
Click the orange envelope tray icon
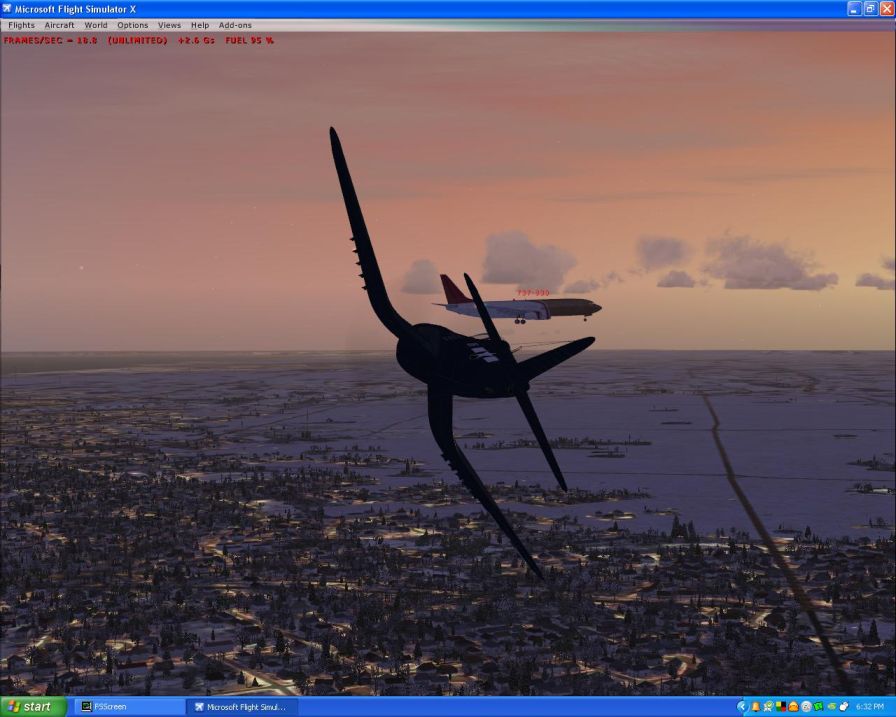pyautogui.click(x=793, y=707)
